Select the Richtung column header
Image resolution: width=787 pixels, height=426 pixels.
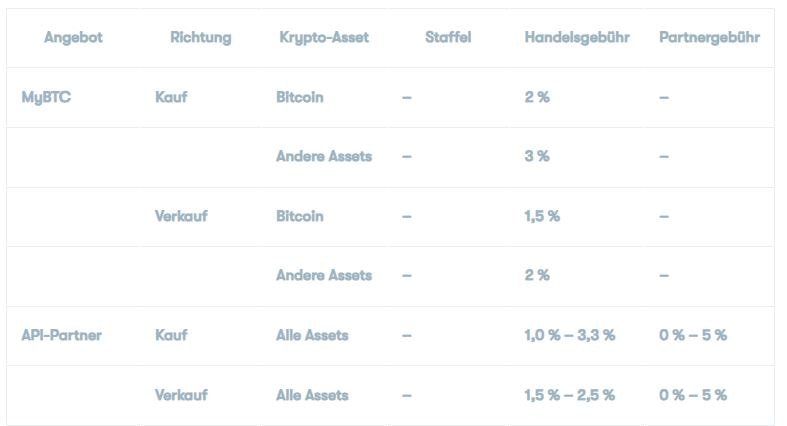pyautogui.click(x=201, y=38)
